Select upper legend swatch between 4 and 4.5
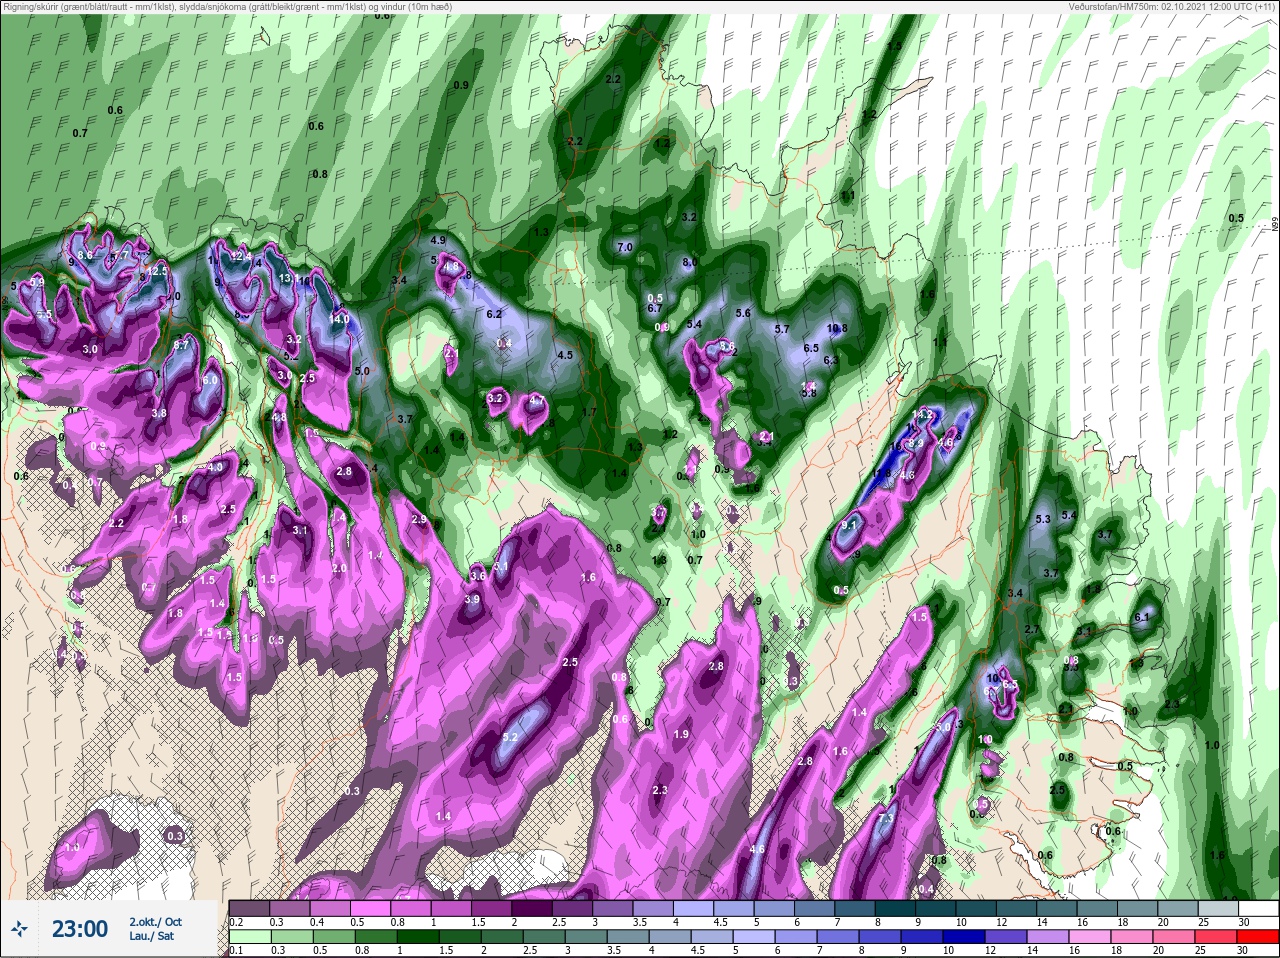Image resolution: width=1280 pixels, height=958 pixels. coord(696,908)
